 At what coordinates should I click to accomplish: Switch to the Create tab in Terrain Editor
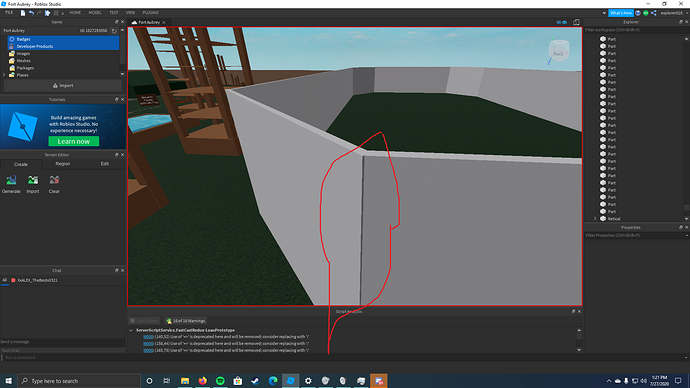pos(21,164)
